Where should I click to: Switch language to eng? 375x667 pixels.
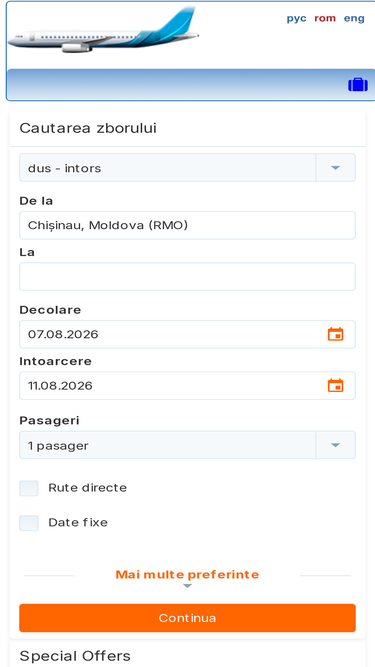pyautogui.click(x=354, y=18)
